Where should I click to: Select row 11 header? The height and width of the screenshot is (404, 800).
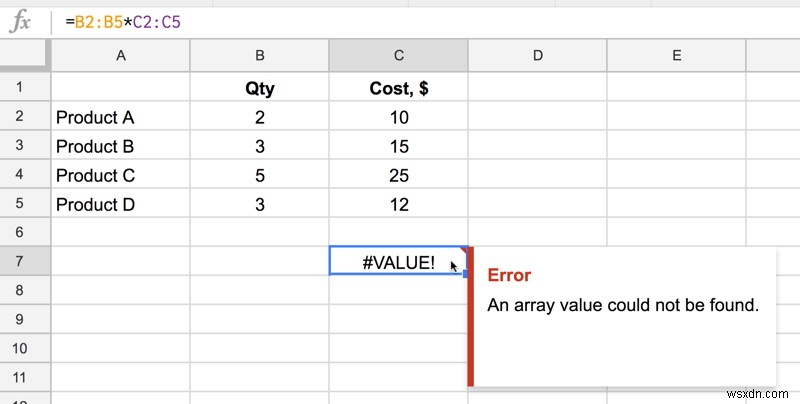point(26,377)
